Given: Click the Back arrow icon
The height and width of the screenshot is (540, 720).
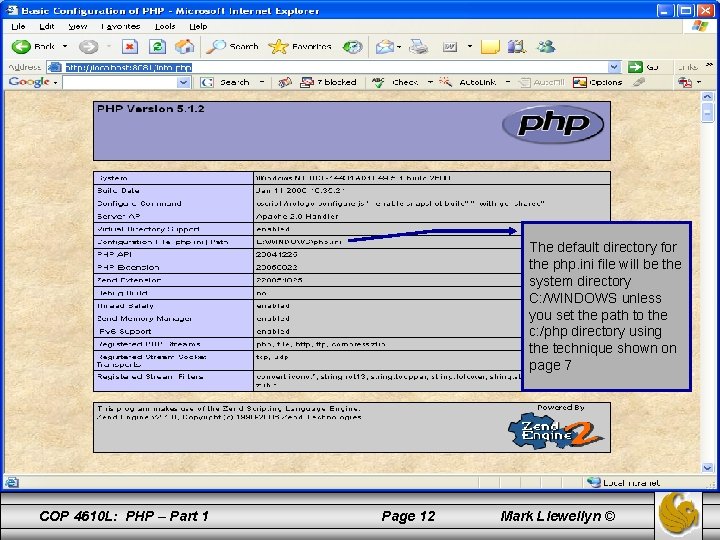Looking at the screenshot, I should (21, 46).
